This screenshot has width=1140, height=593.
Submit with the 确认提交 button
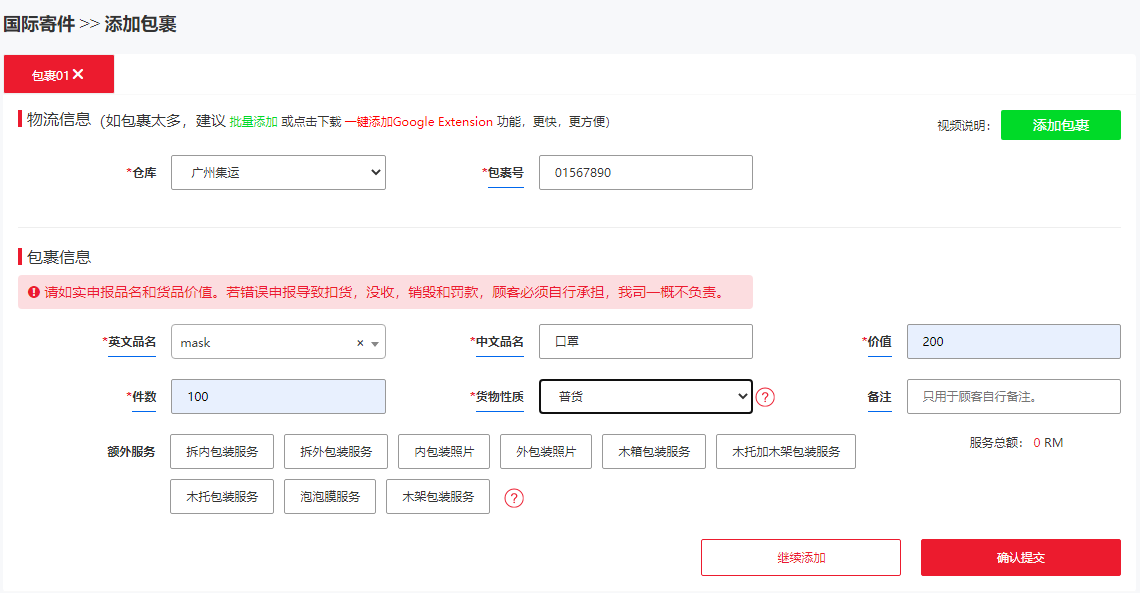click(x=1021, y=557)
